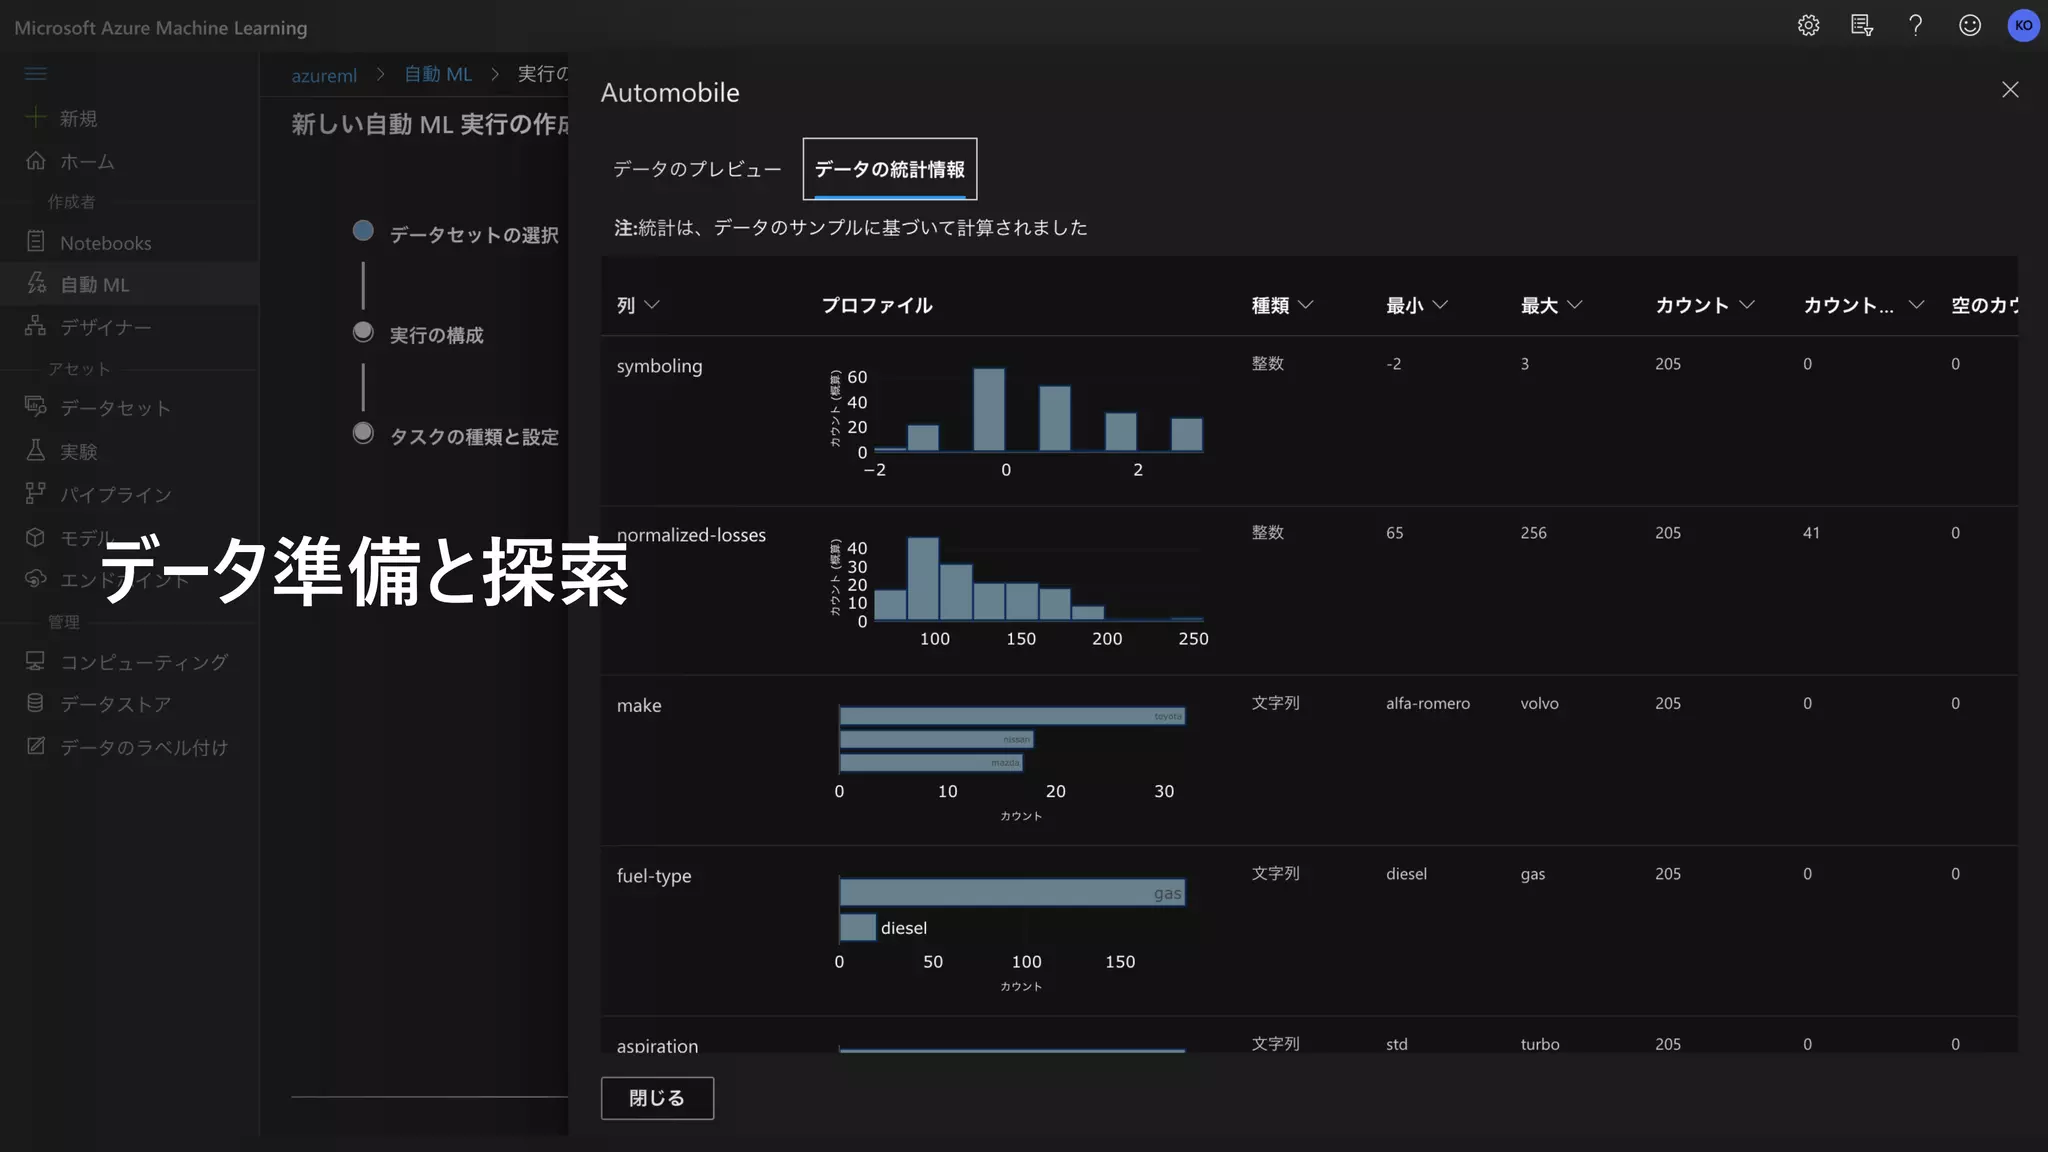Select the データセットの選択 step circle
Image resolution: width=2048 pixels, height=1152 pixels.
pos(363,231)
